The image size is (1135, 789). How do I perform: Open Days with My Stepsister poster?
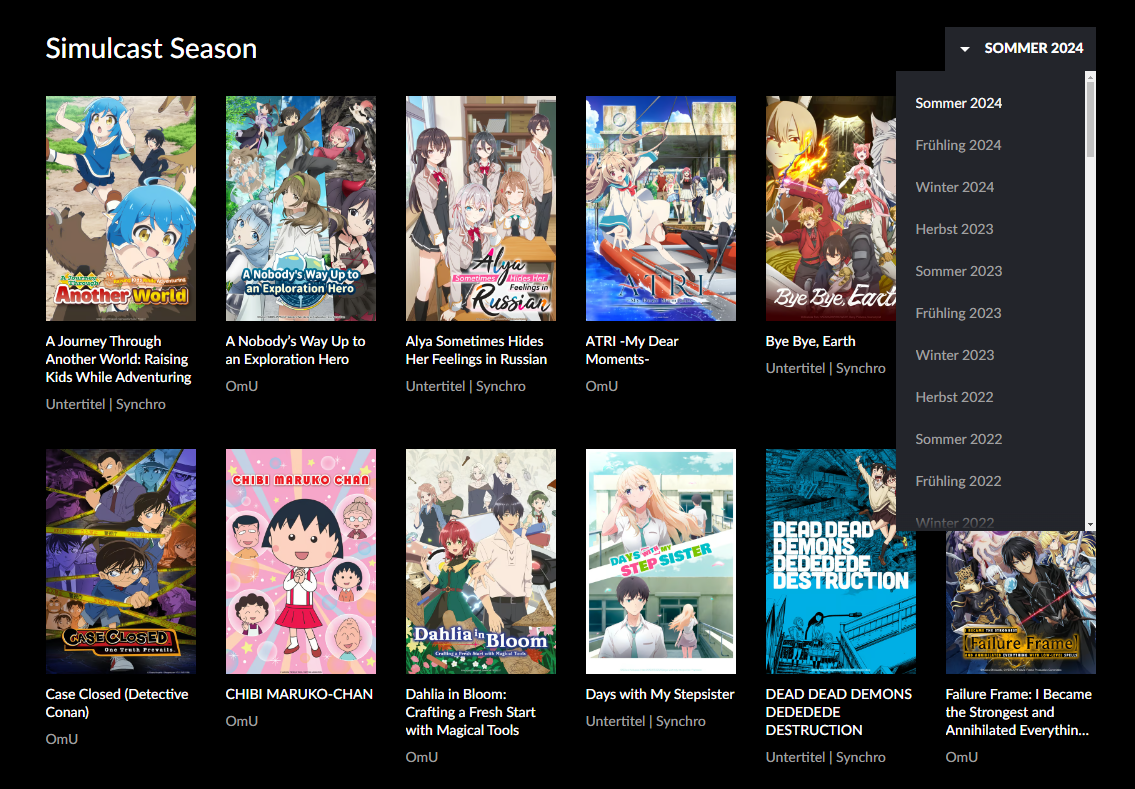661,562
